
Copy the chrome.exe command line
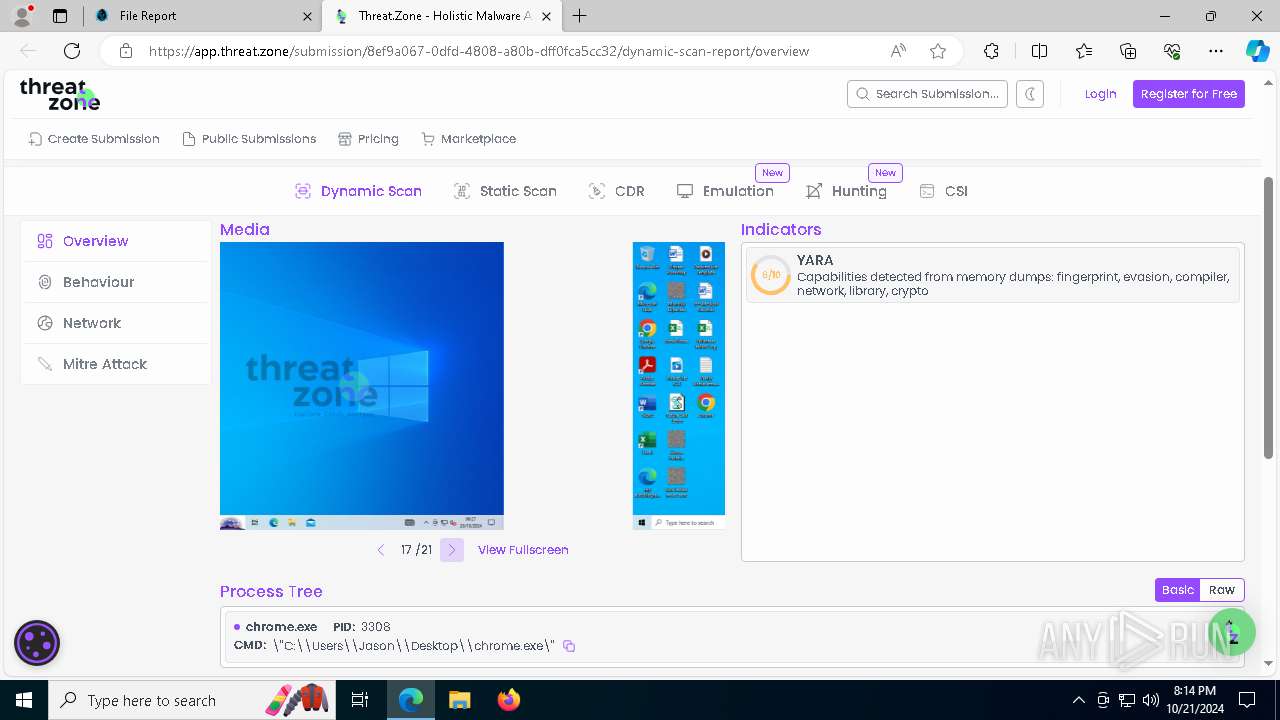pos(569,646)
